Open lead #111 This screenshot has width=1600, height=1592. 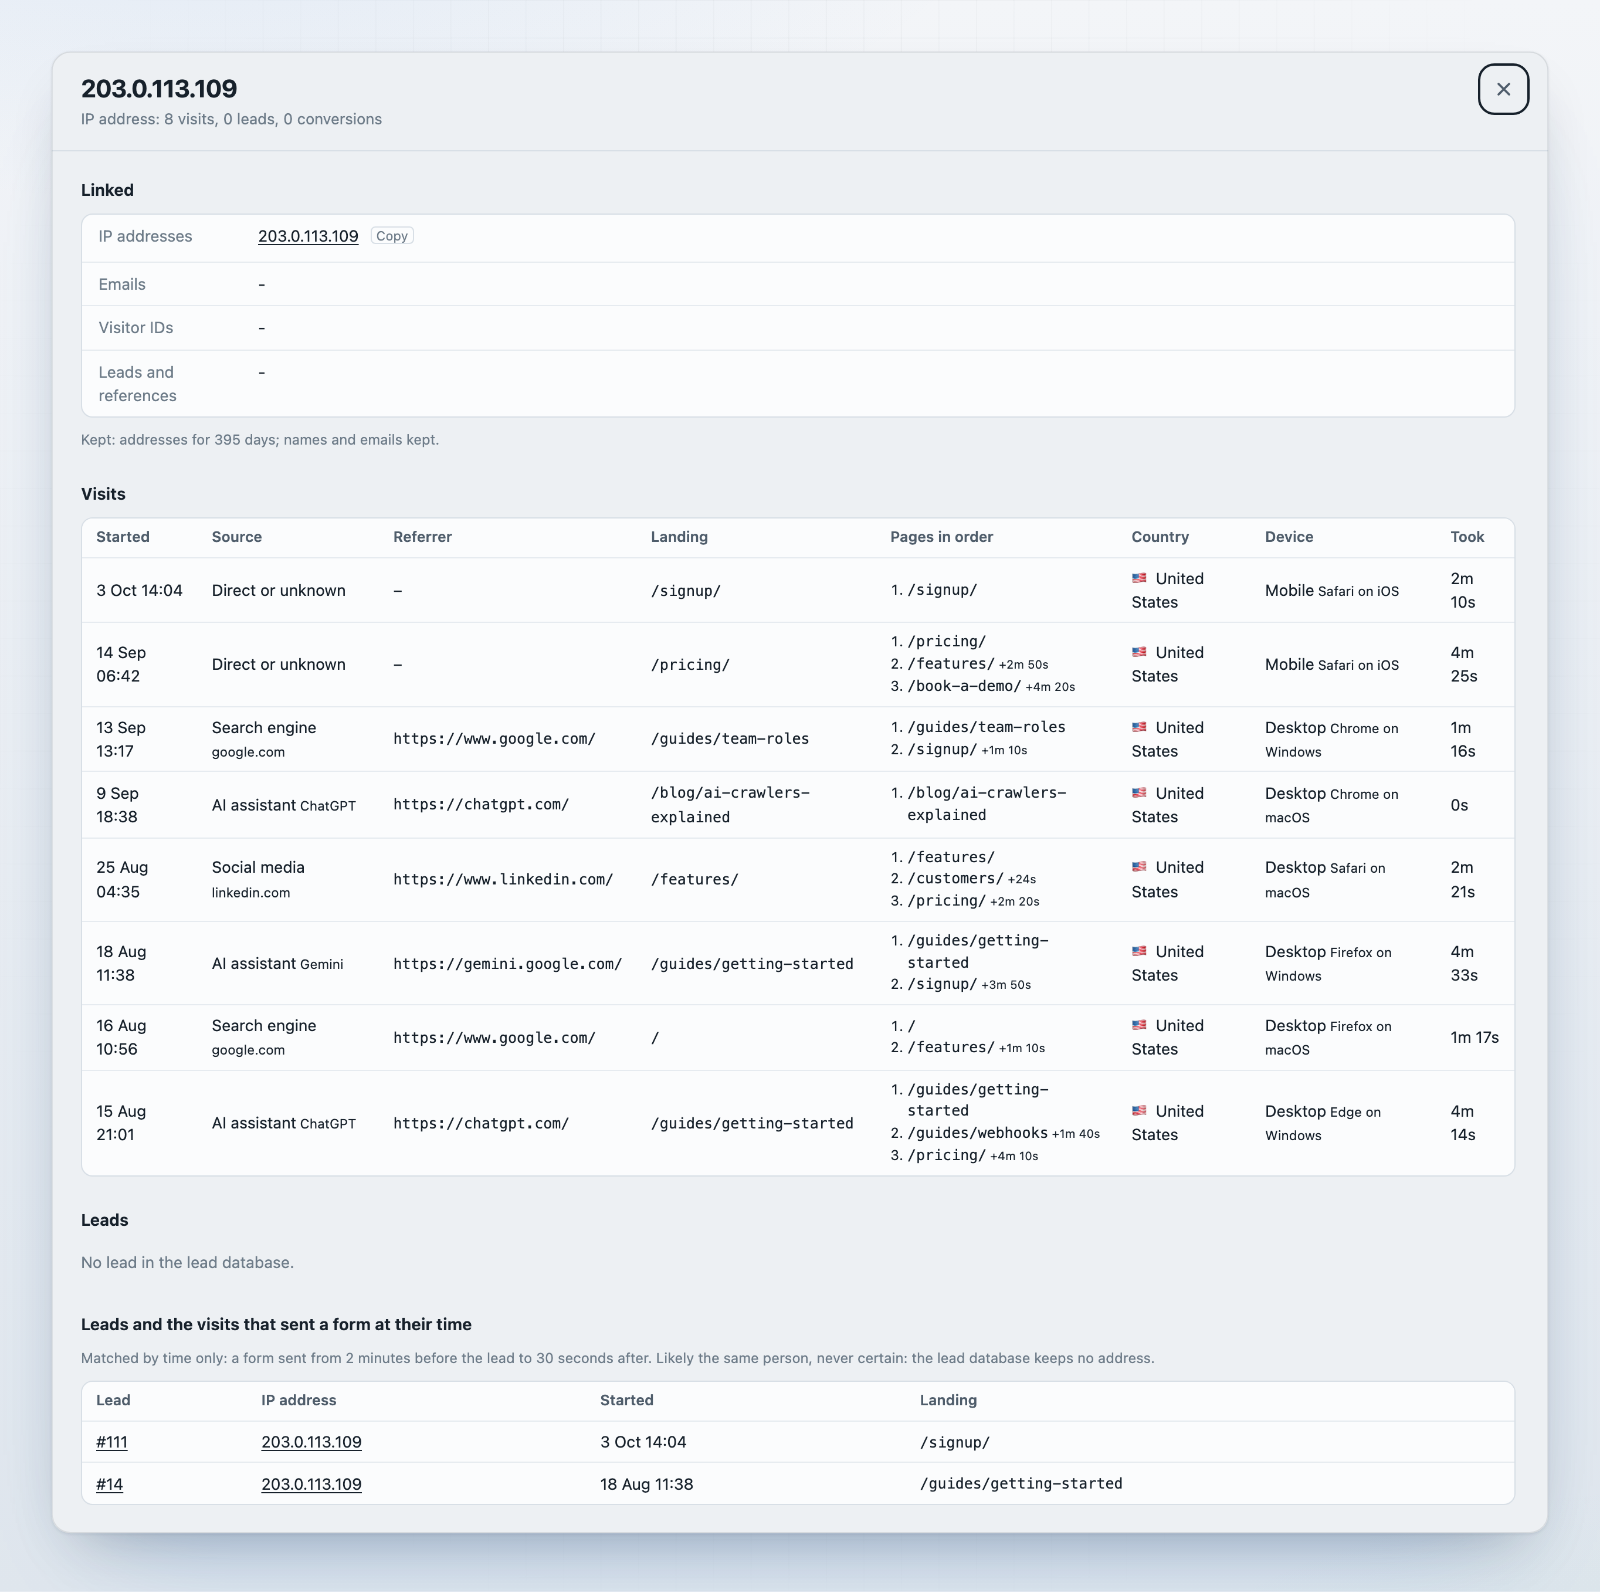point(112,1442)
